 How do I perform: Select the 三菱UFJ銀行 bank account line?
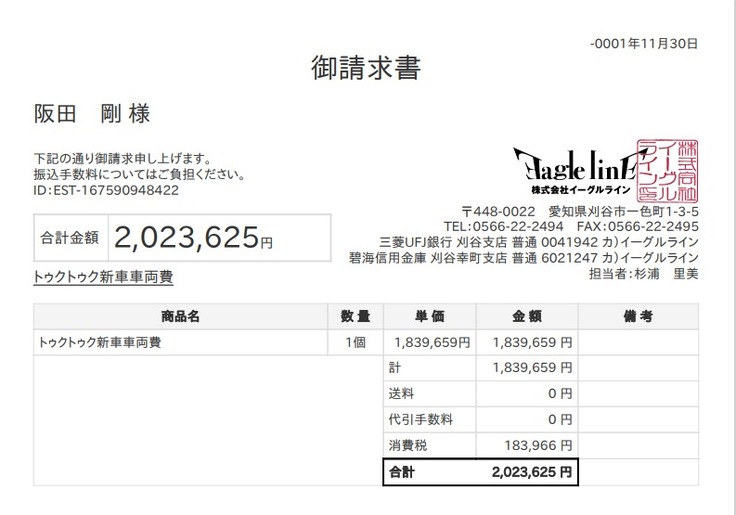(538, 242)
